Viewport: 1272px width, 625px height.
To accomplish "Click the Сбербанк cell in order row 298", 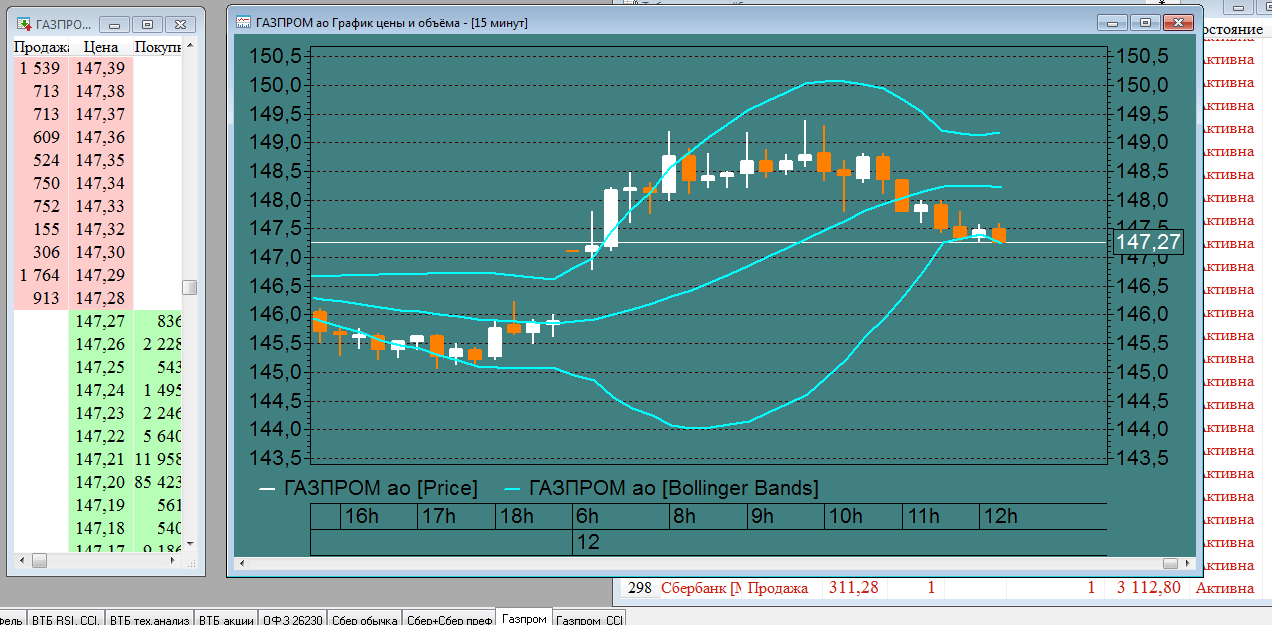I will point(700,588).
